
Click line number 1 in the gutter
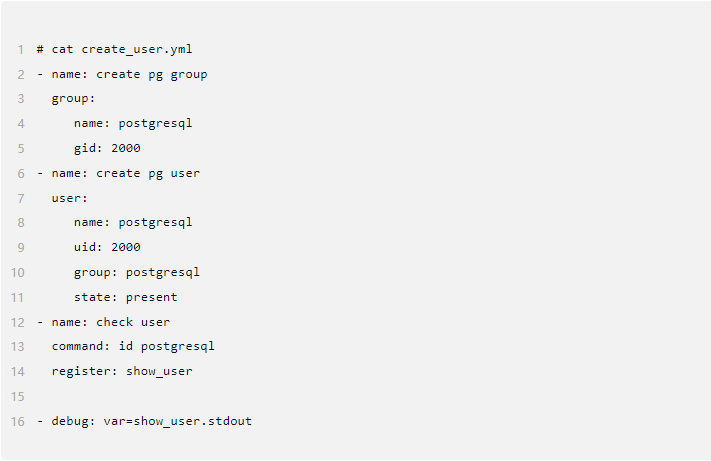(x=20, y=49)
